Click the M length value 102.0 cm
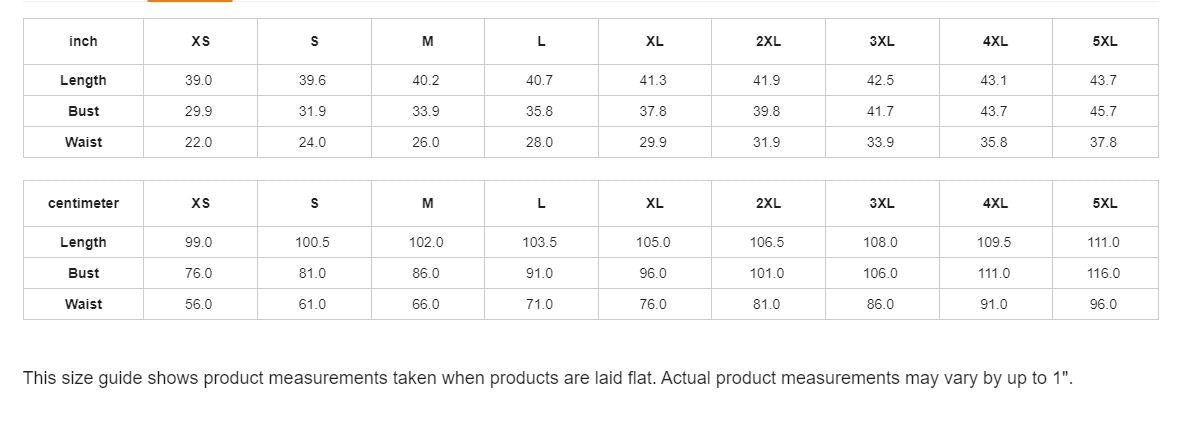 (427, 242)
